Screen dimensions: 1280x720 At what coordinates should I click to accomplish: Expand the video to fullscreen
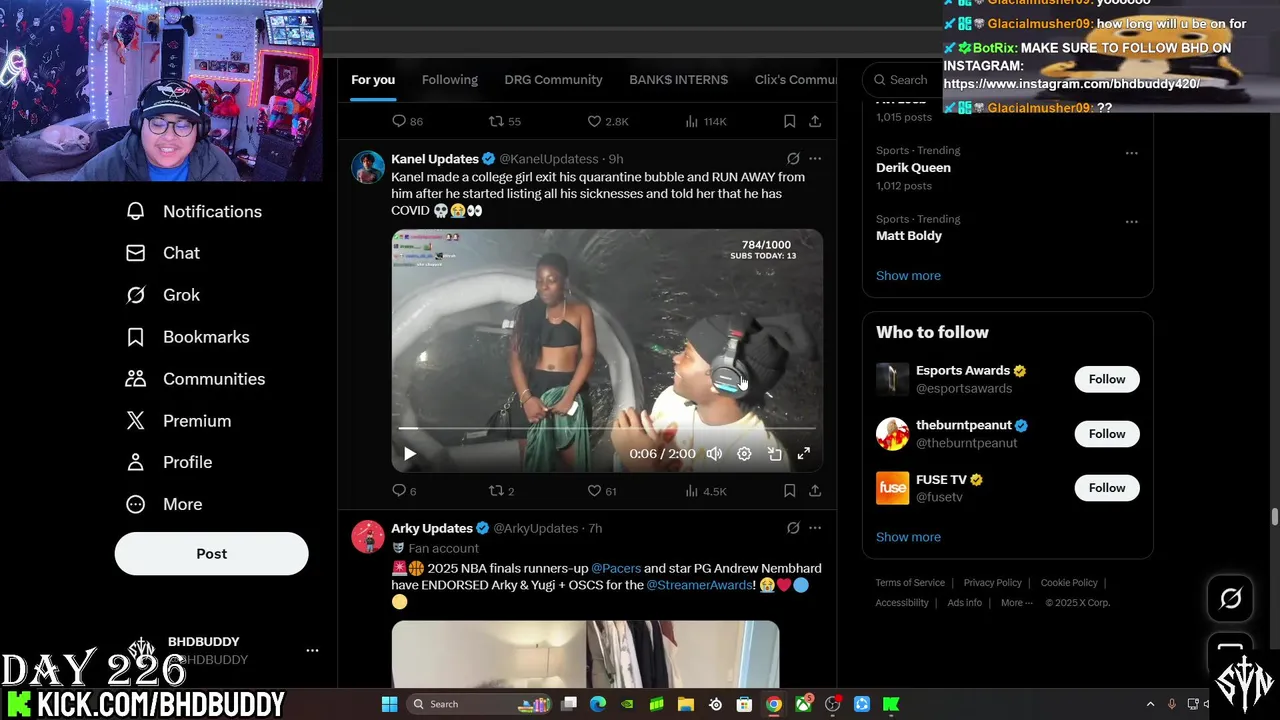803,454
